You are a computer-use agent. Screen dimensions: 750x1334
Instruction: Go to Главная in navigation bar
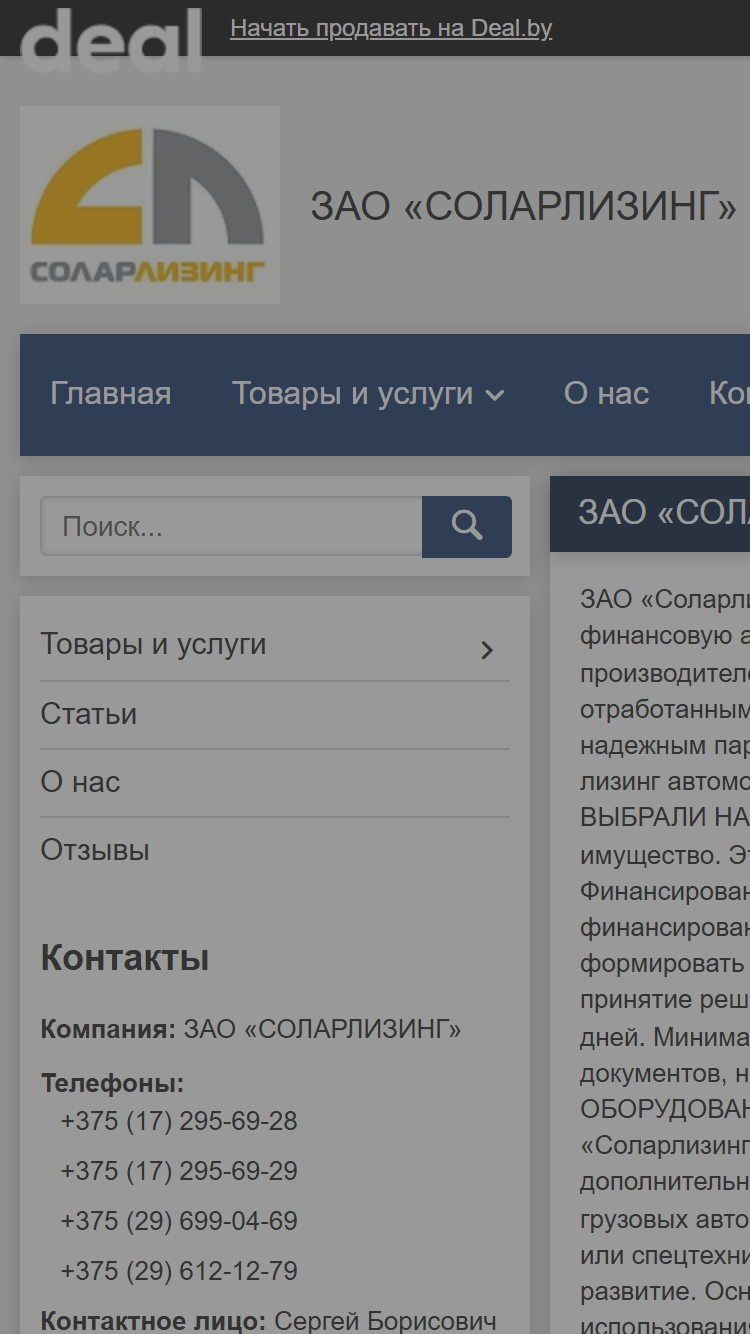tap(111, 394)
